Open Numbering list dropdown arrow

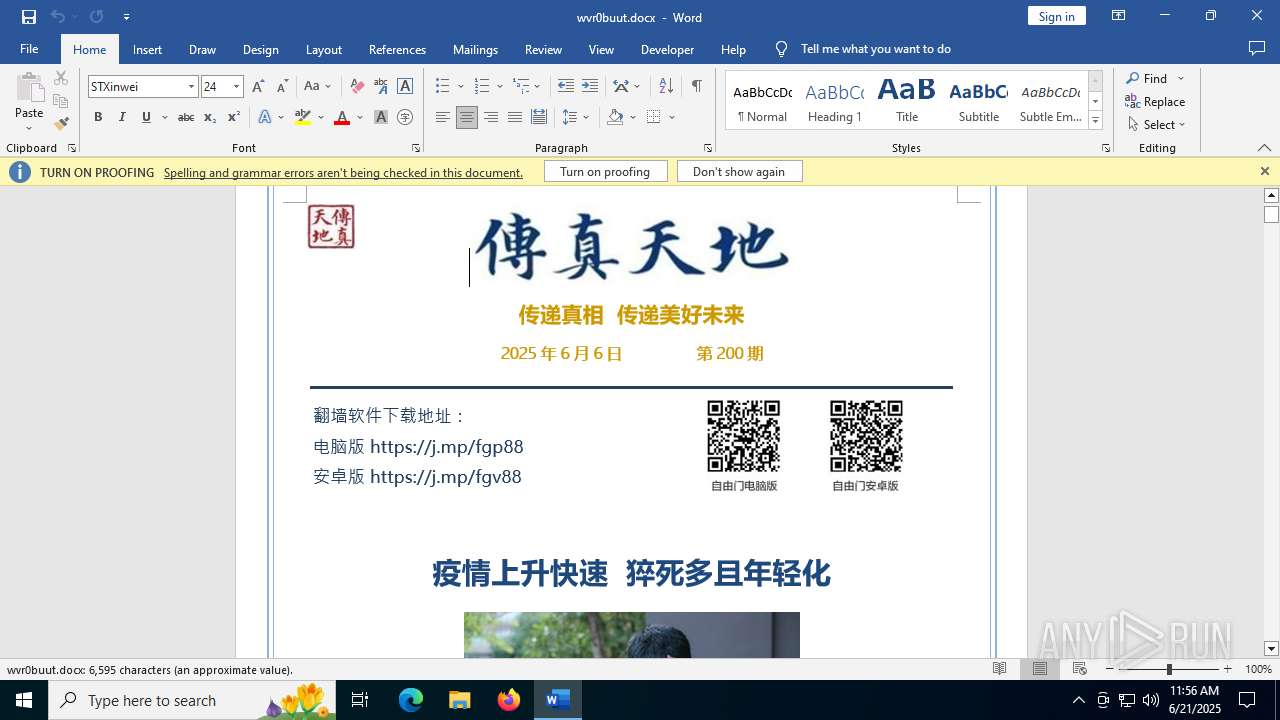coord(499,87)
